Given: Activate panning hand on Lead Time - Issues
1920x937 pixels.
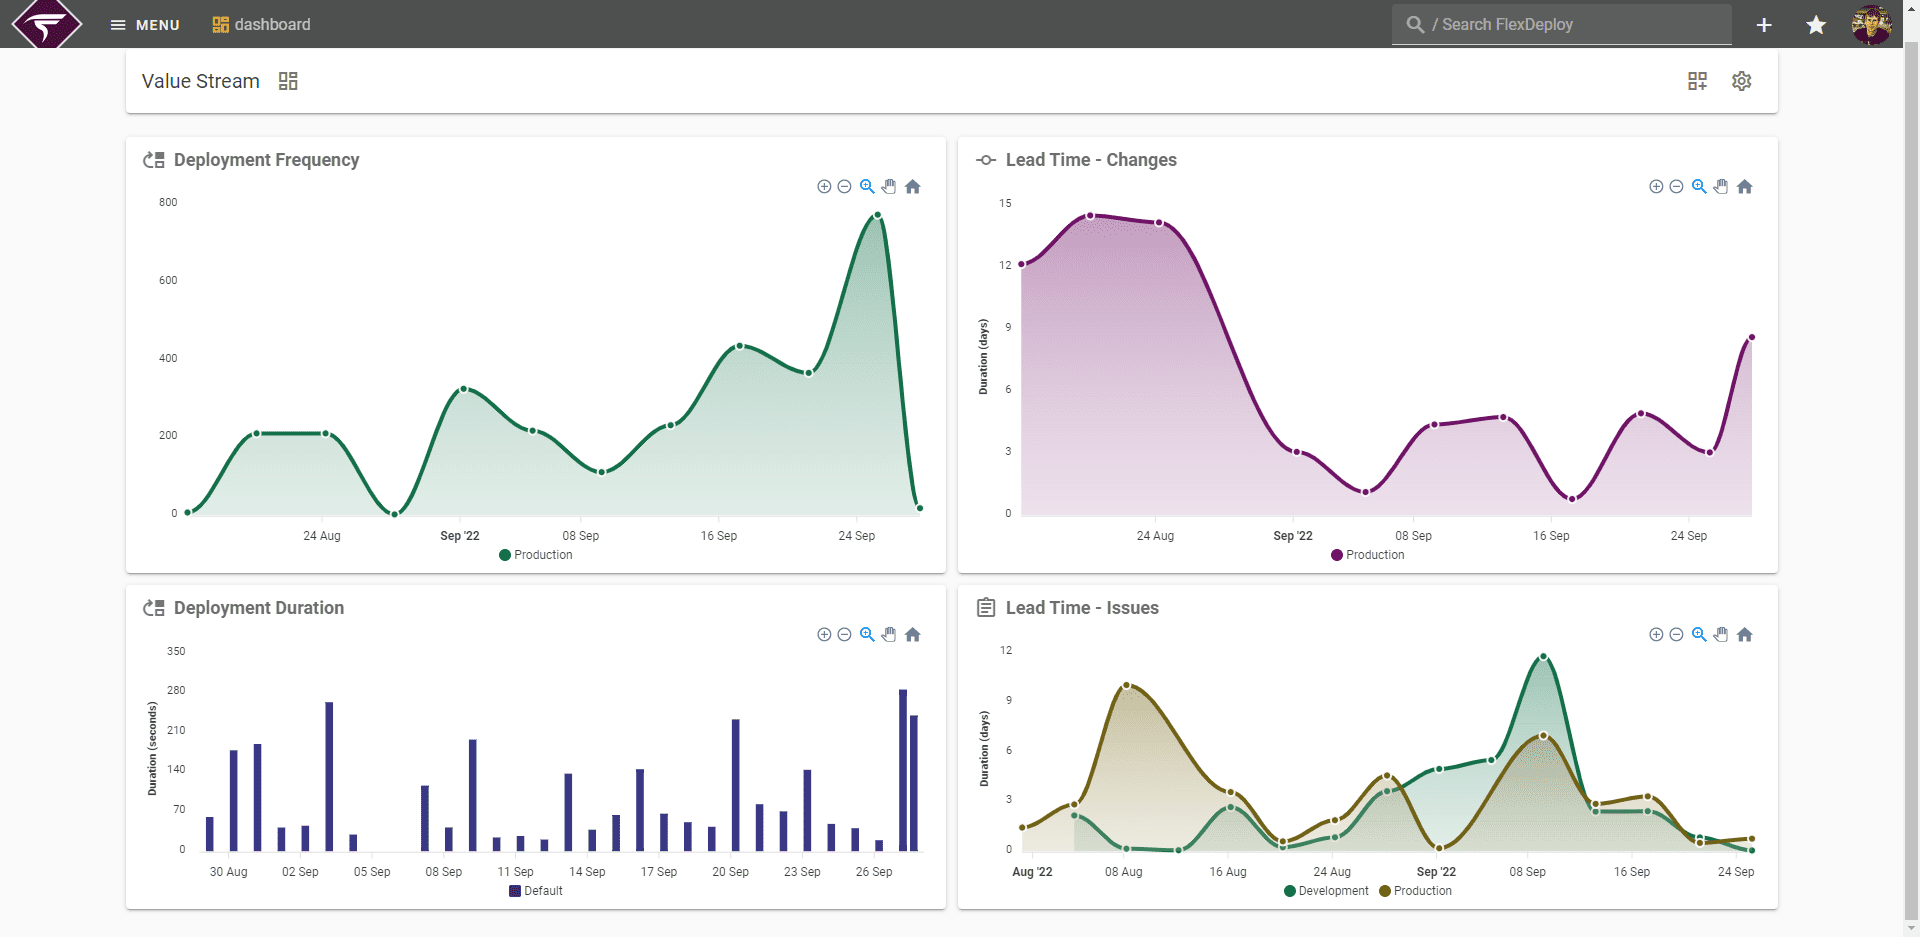Looking at the screenshot, I should pyautogui.click(x=1721, y=635).
